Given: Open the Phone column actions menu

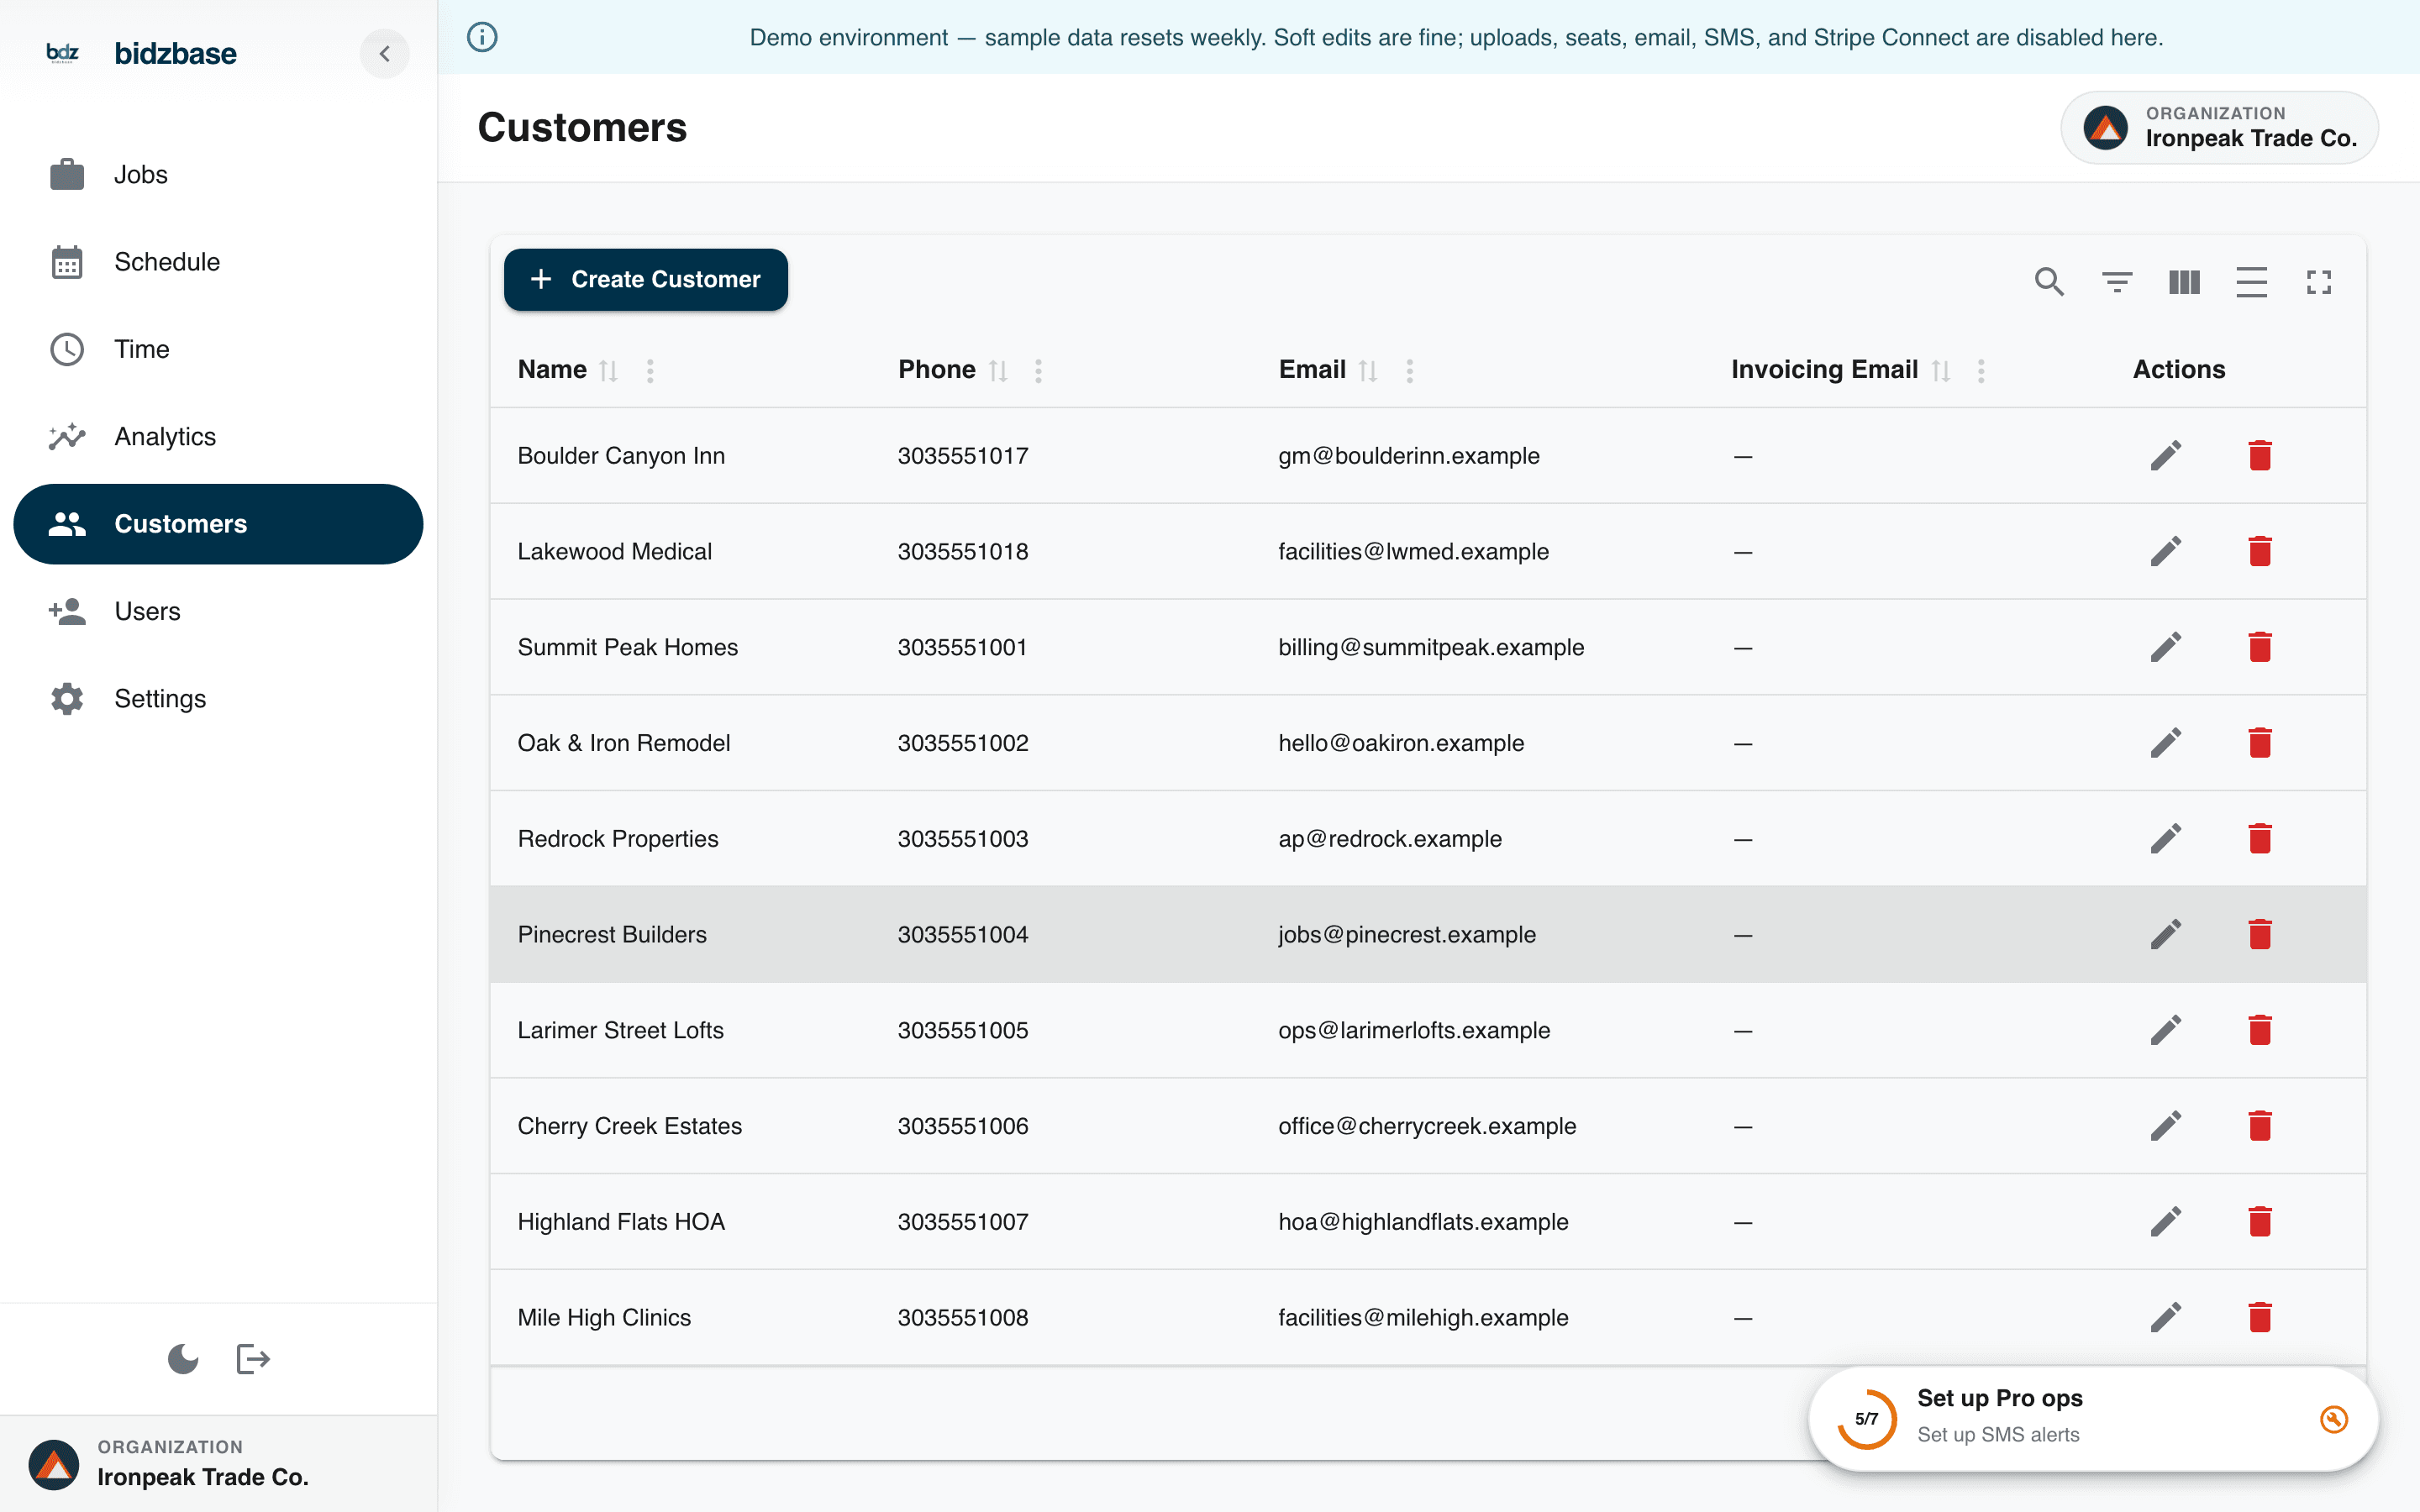Looking at the screenshot, I should (x=1038, y=371).
